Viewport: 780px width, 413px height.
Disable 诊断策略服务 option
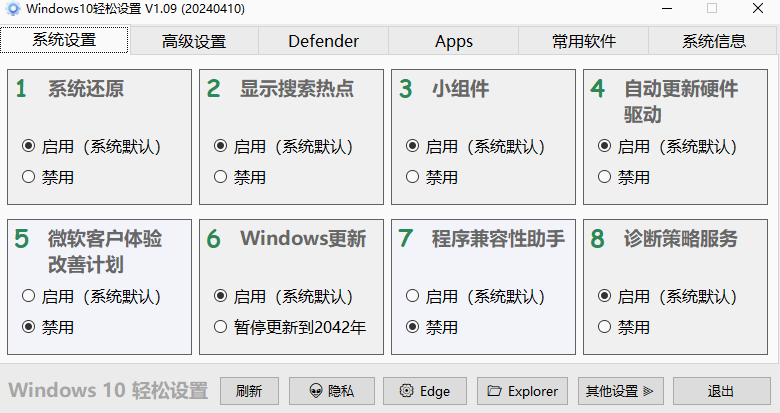click(605, 326)
